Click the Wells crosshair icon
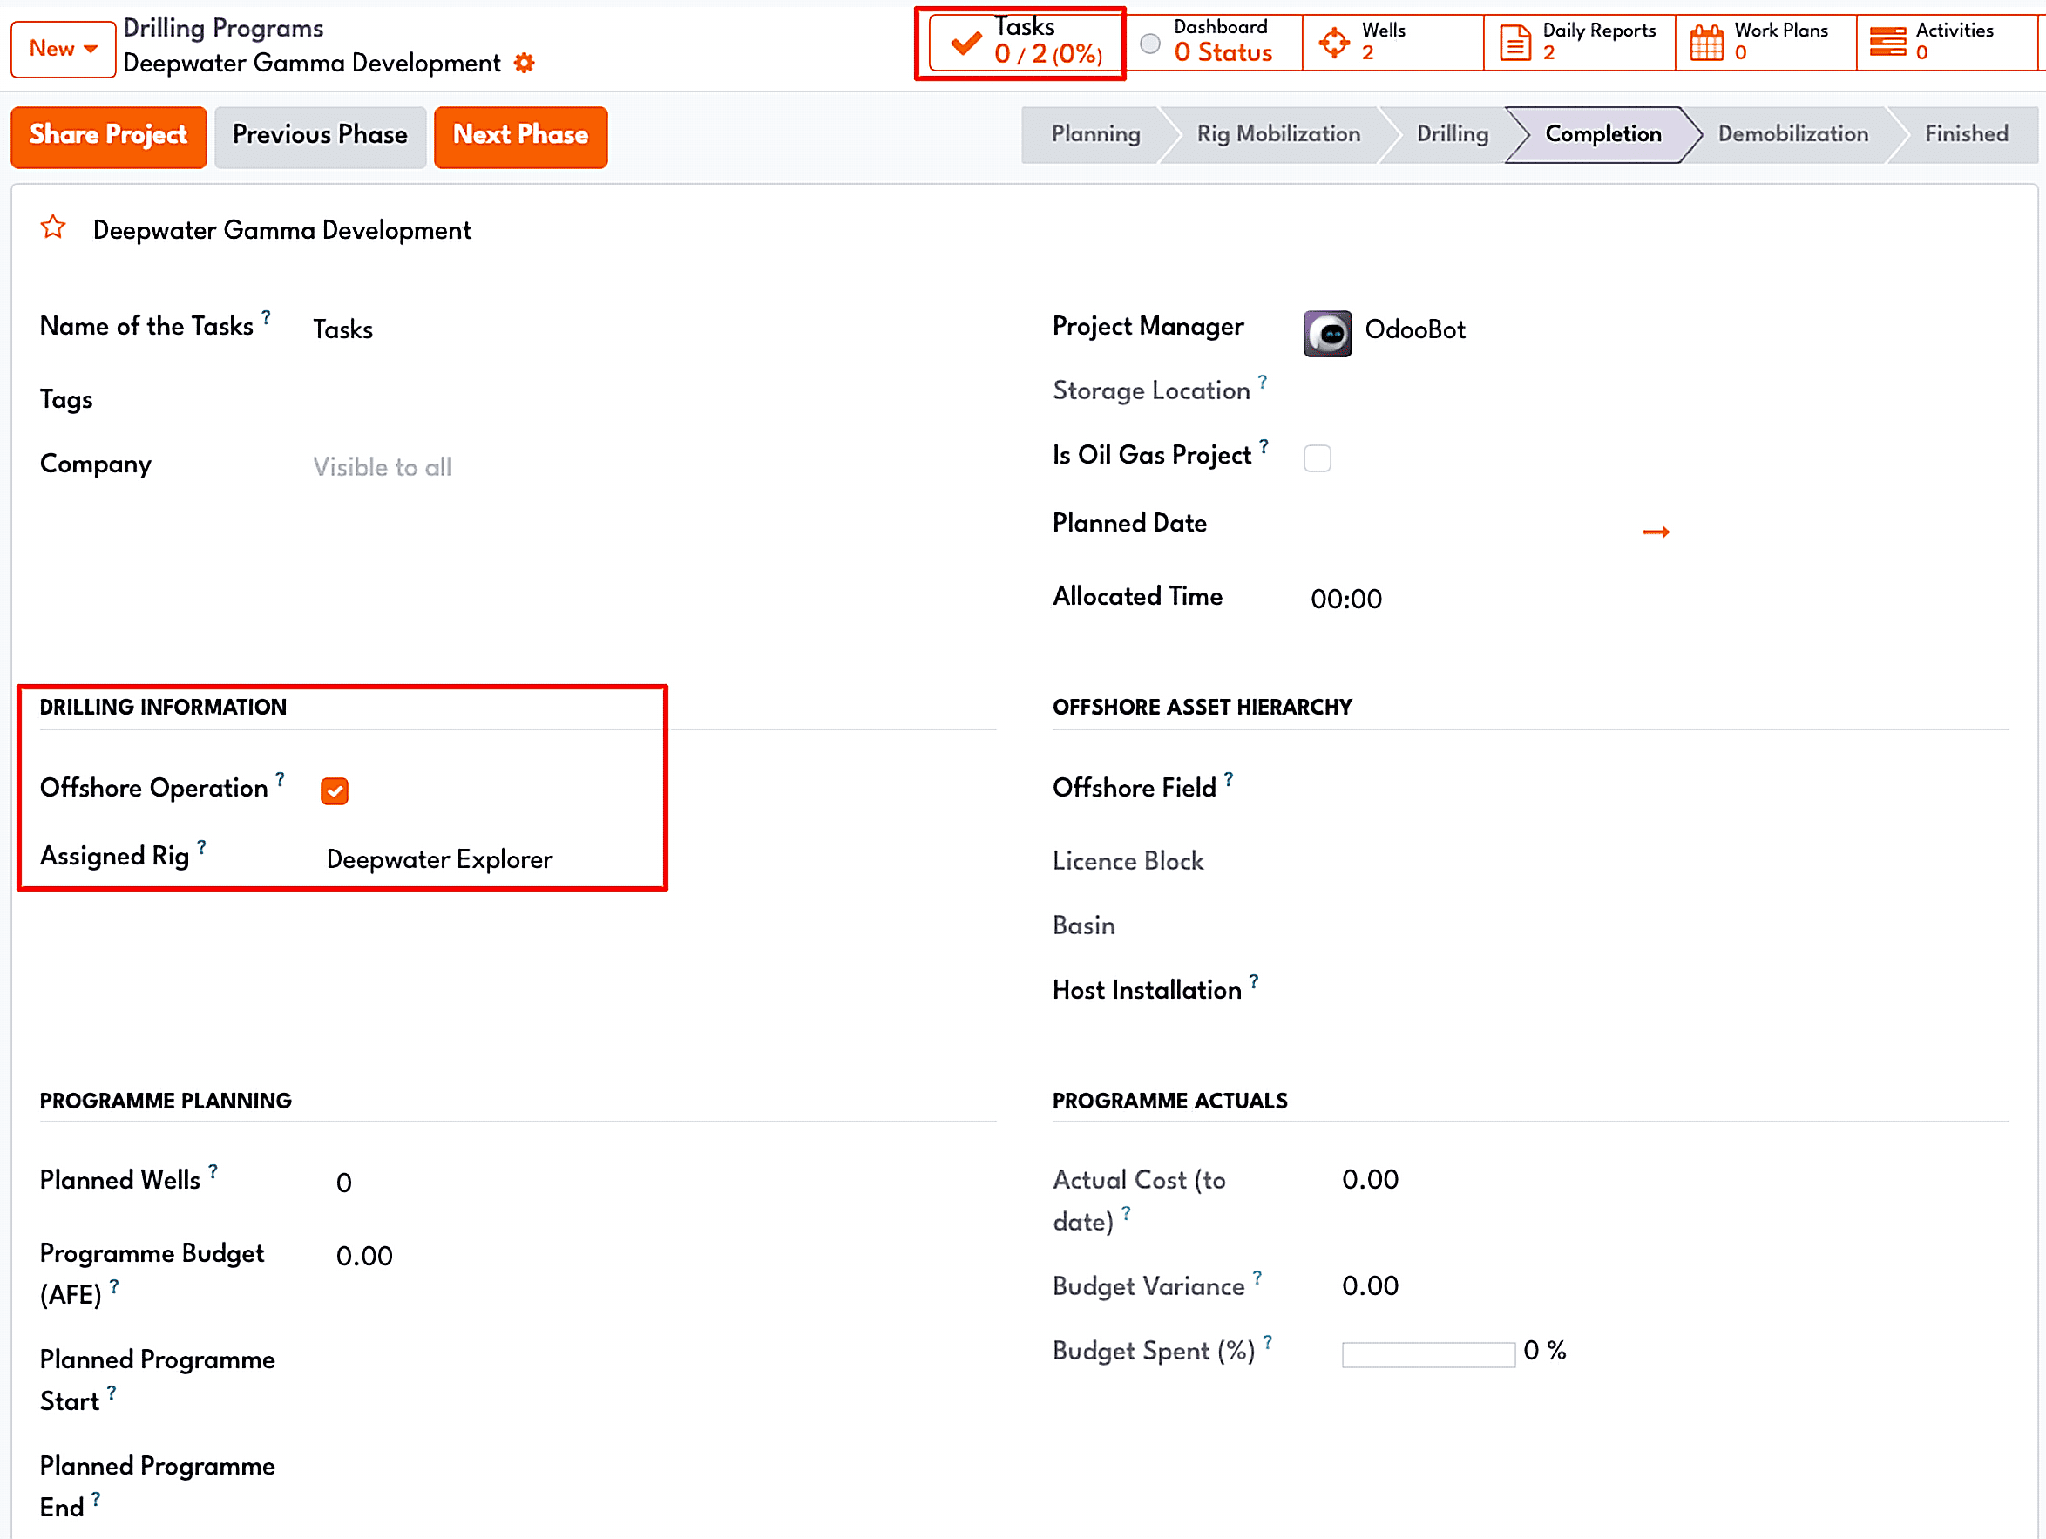 [x=1334, y=43]
